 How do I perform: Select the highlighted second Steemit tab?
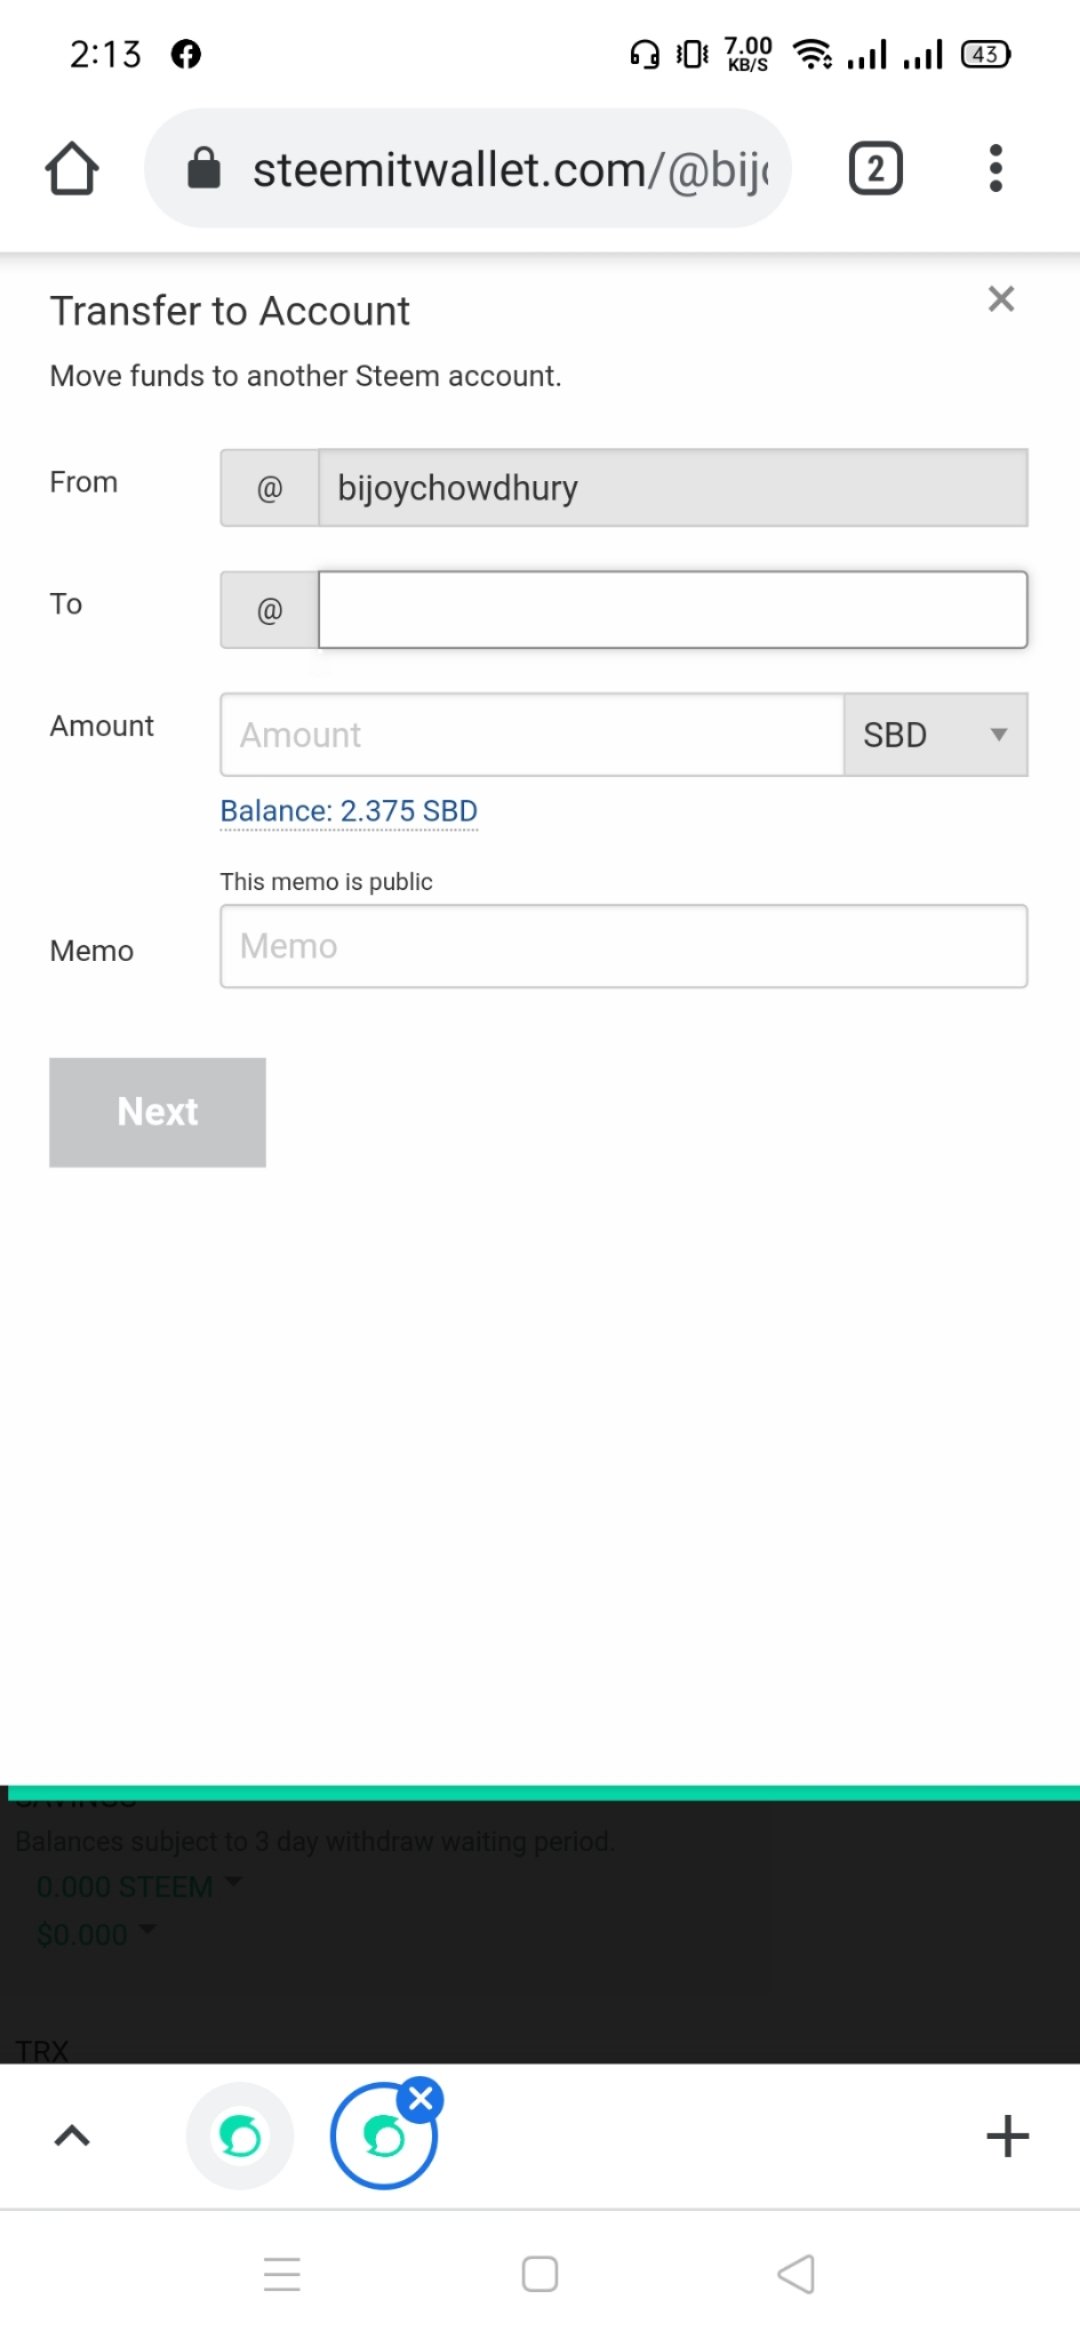coord(384,2138)
